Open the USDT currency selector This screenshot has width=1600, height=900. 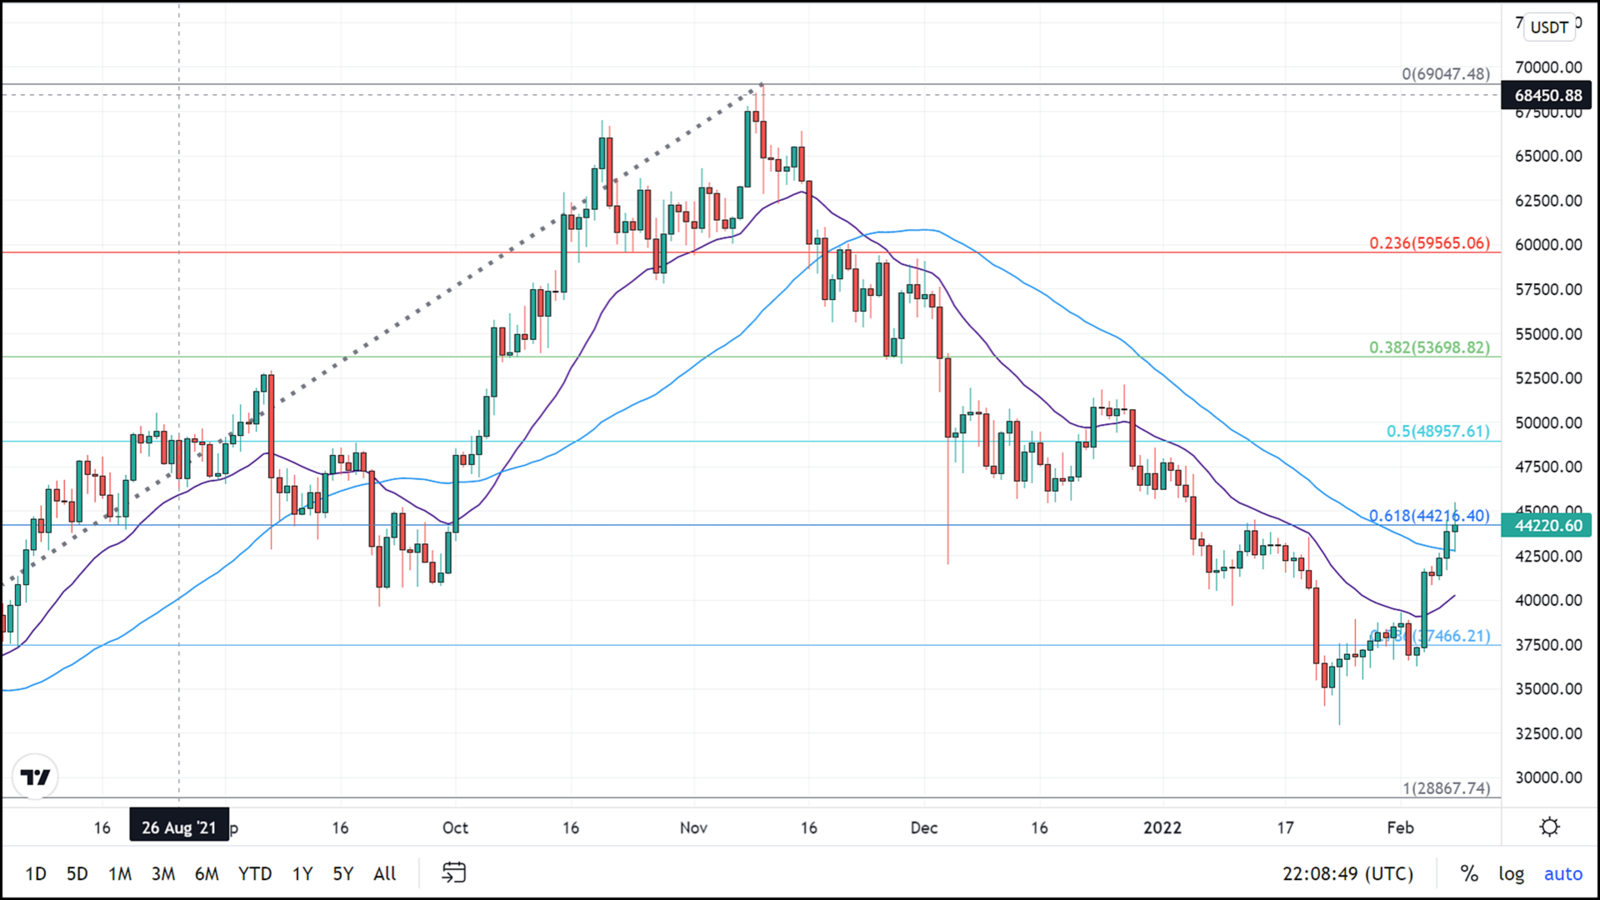[1549, 27]
